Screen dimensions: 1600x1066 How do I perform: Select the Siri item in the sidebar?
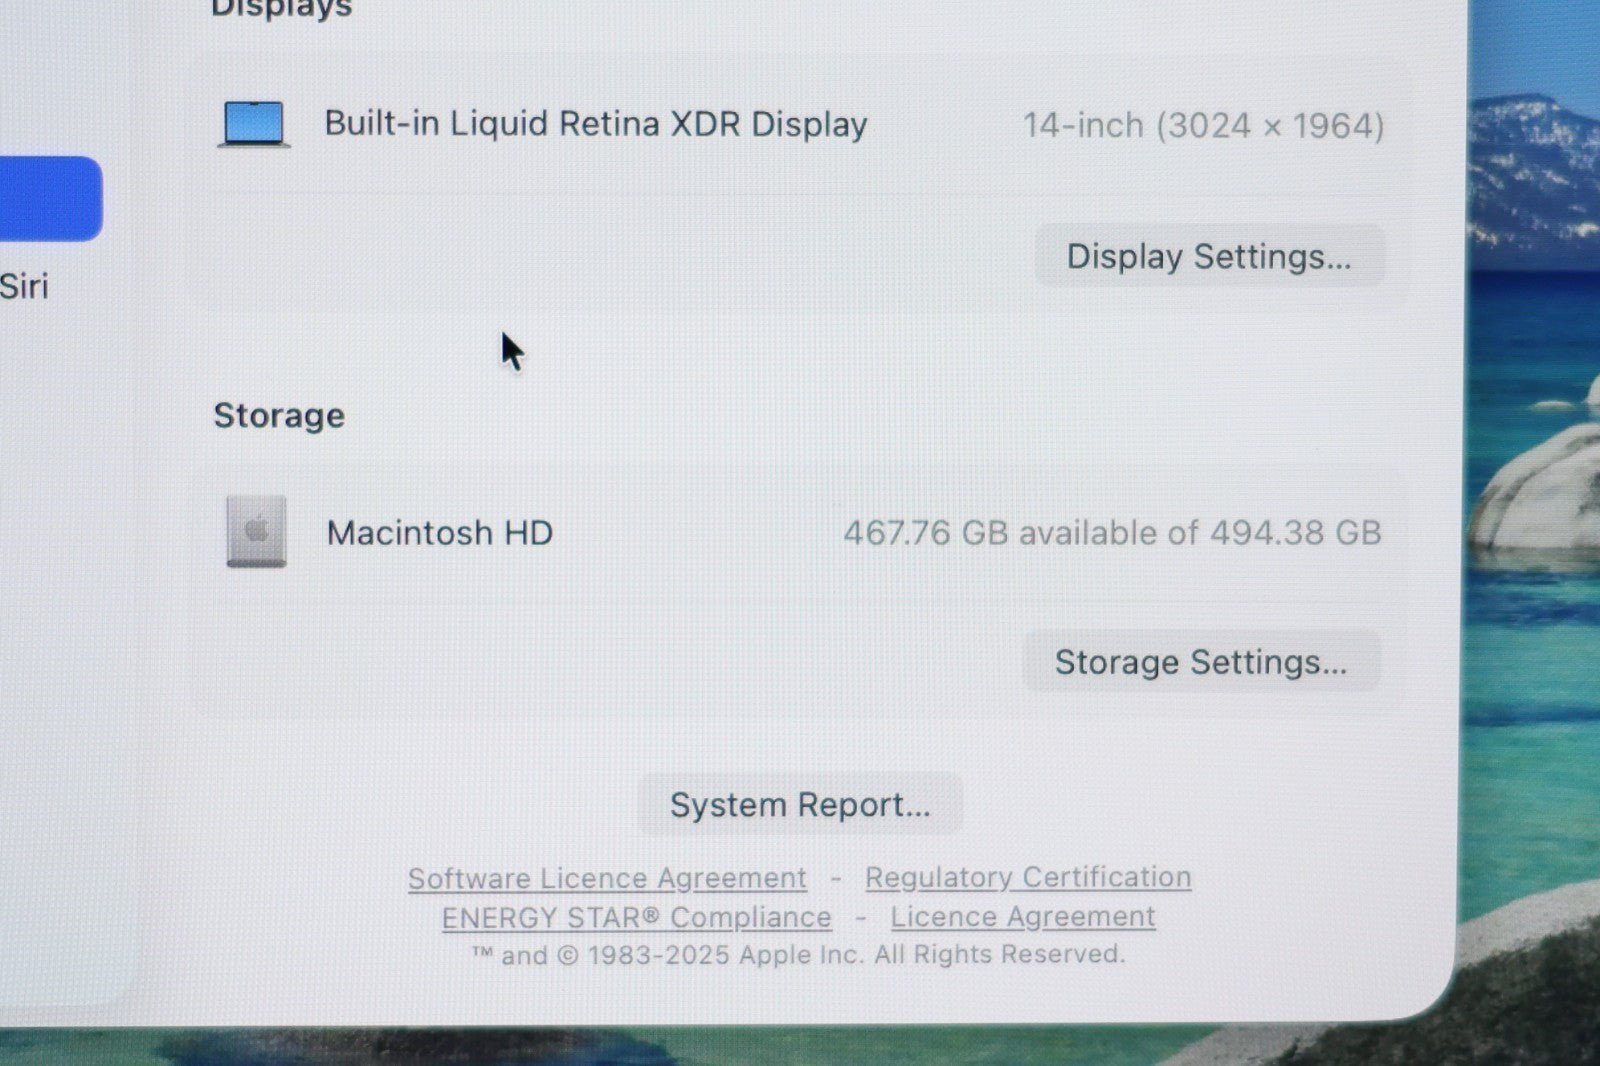click(24, 287)
